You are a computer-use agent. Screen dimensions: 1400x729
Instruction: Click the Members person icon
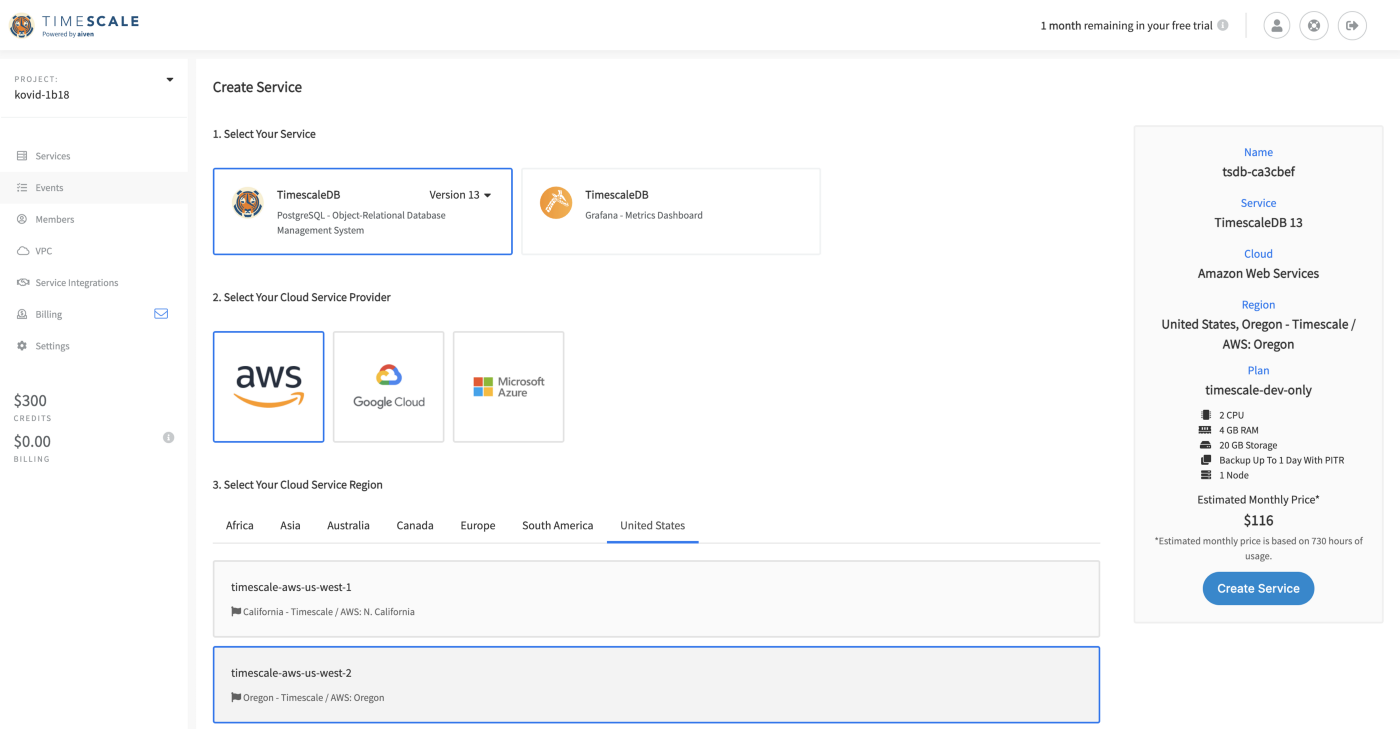(22, 219)
